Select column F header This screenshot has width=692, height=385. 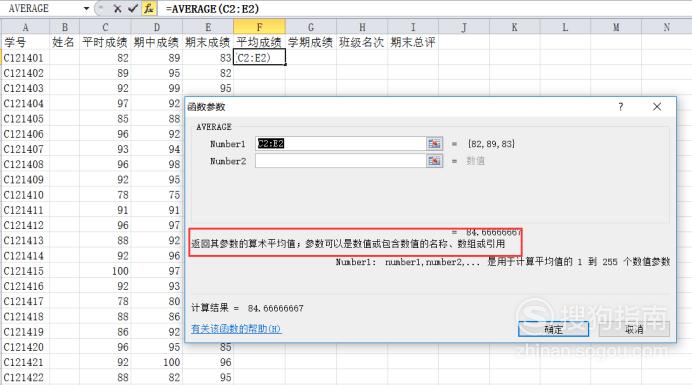(x=260, y=27)
